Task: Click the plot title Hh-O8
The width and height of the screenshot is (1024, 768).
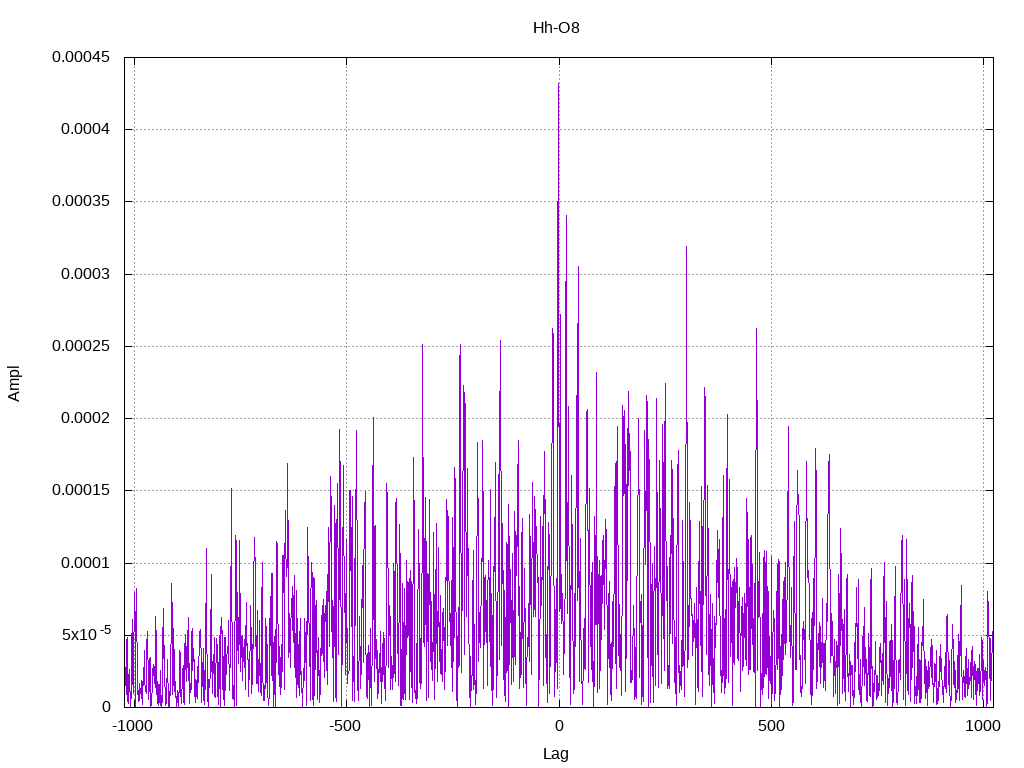Action: coord(556,28)
